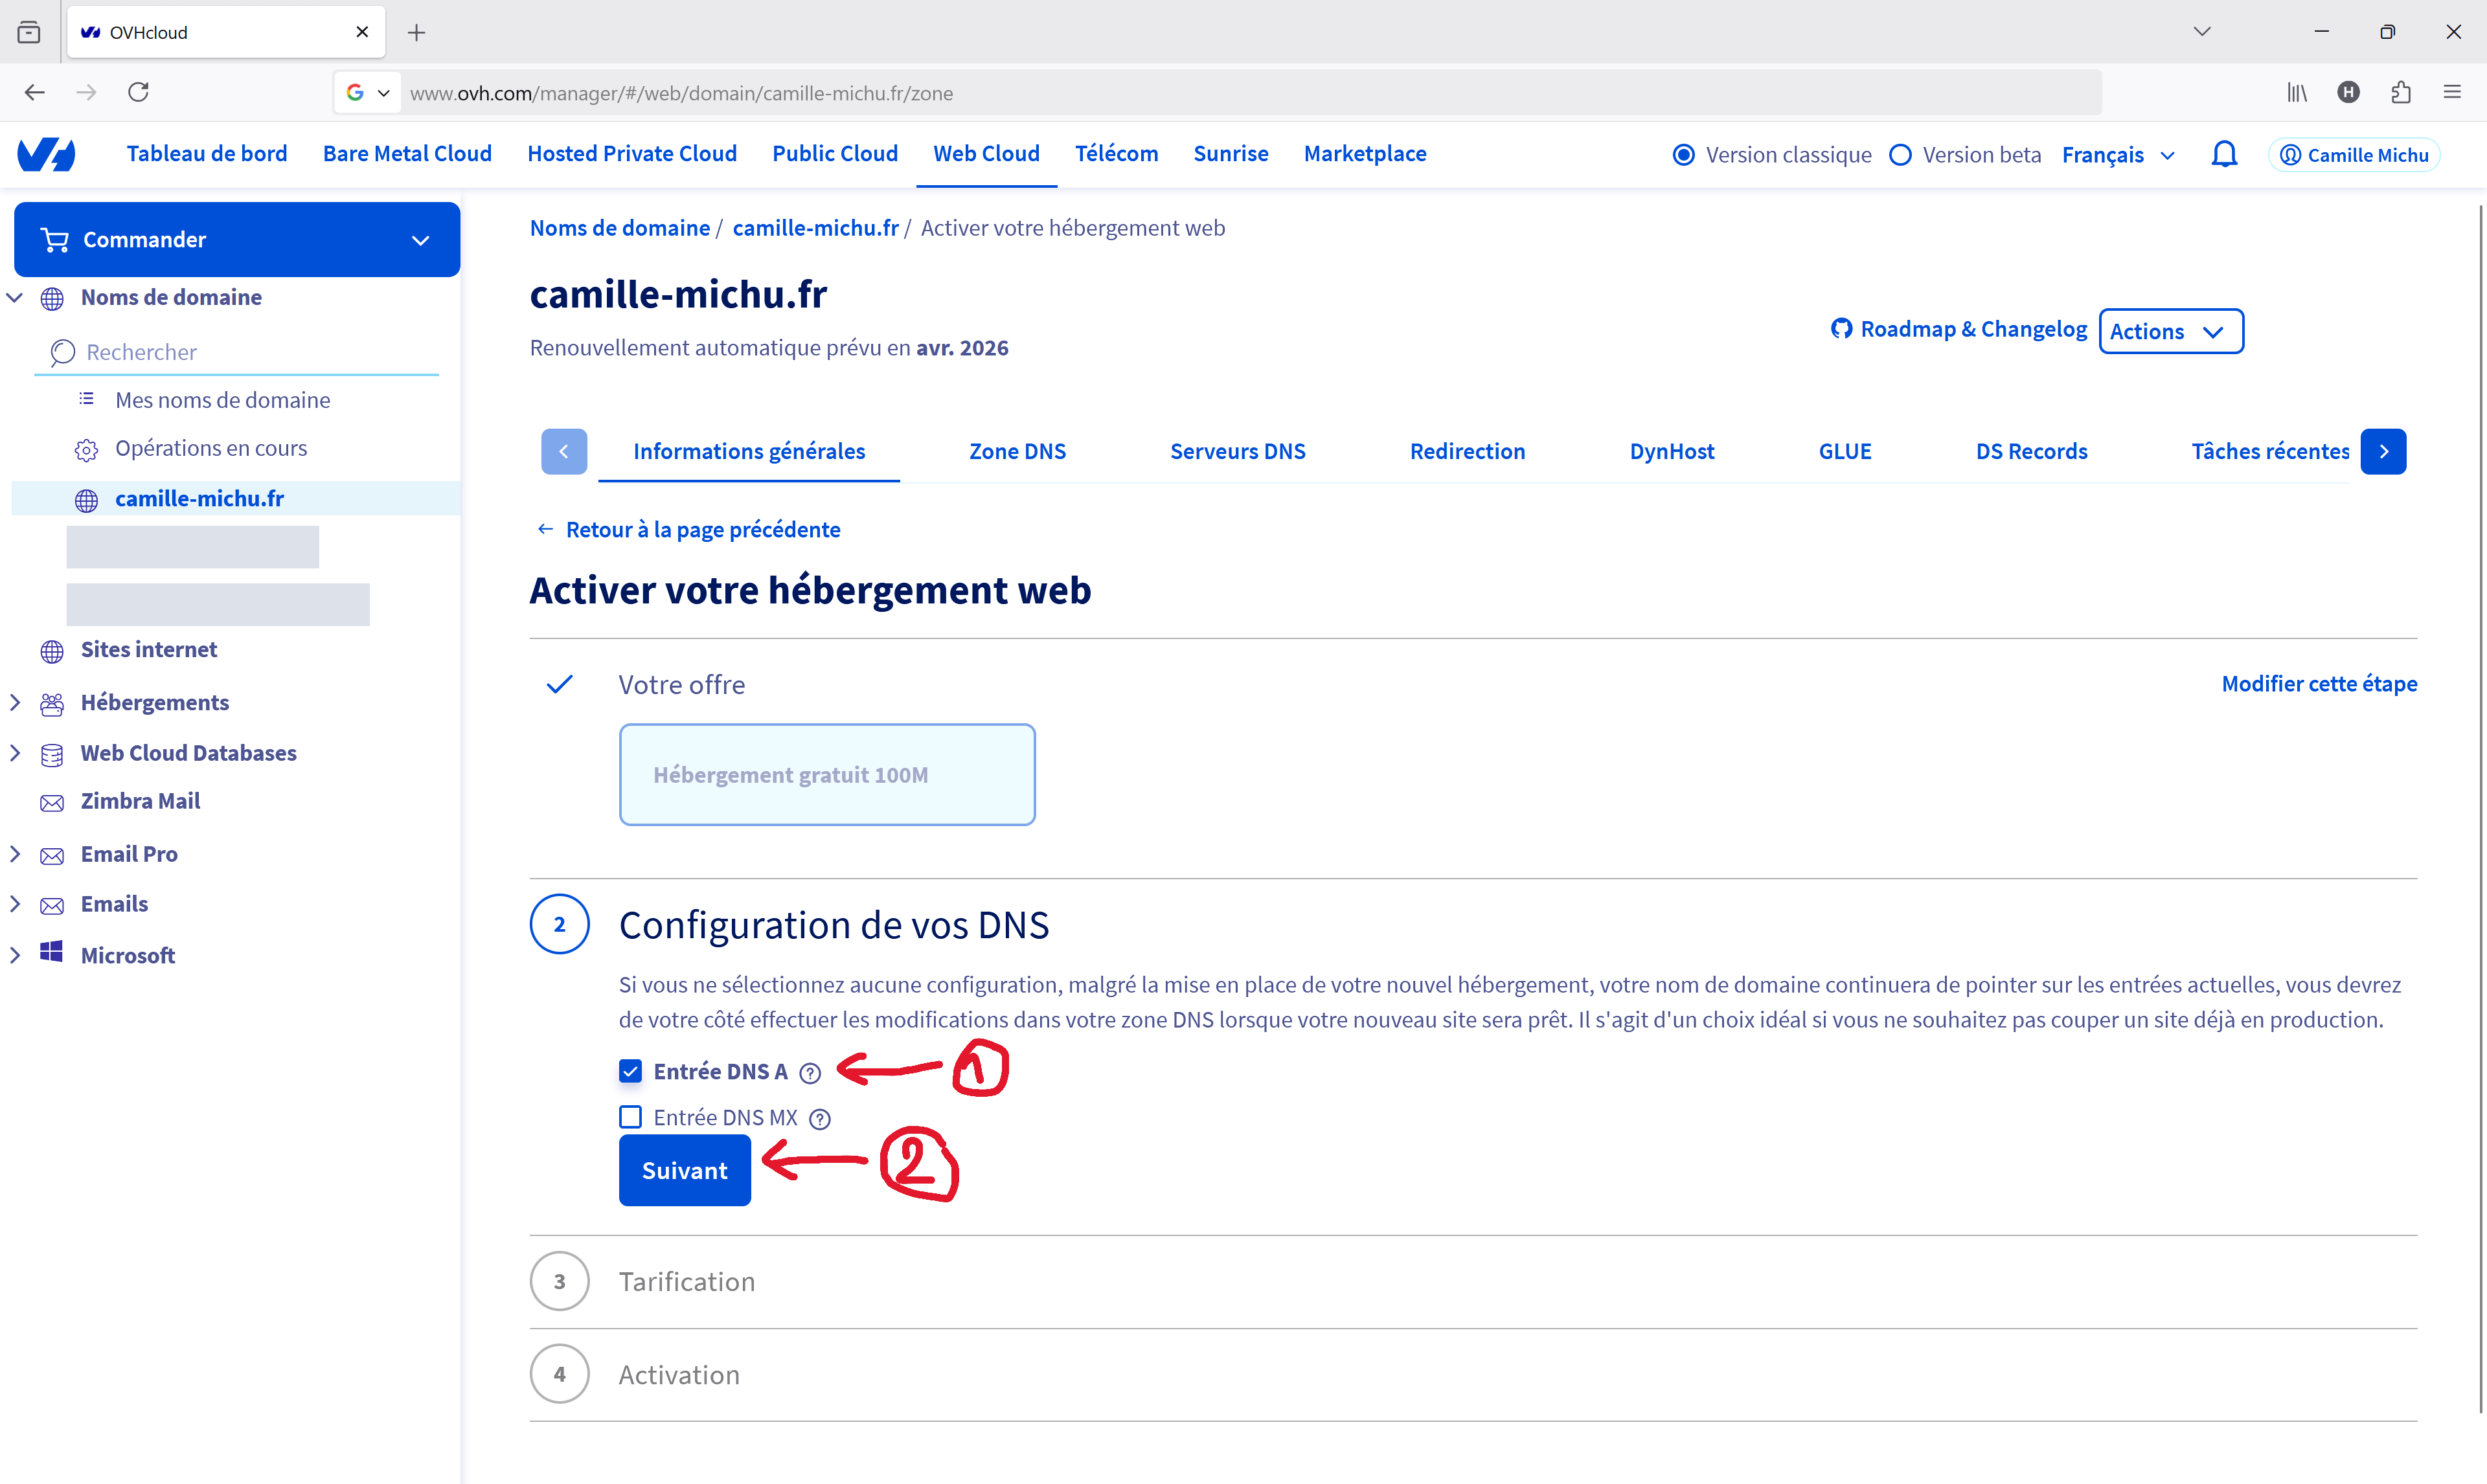
Task: Click the help icon next to Entrée DNS A
Action: [x=810, y=1073]
